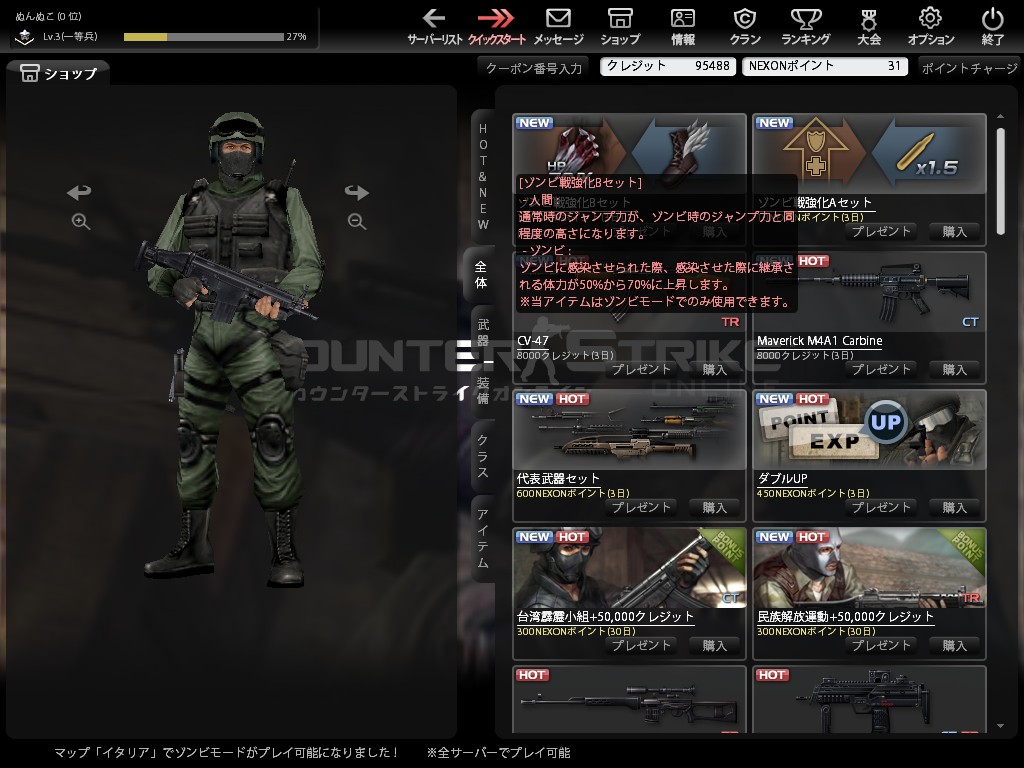Viewport: 1024px width, 768px height.
Task: Select the 全体 category tab
Action: pos(481,275)
